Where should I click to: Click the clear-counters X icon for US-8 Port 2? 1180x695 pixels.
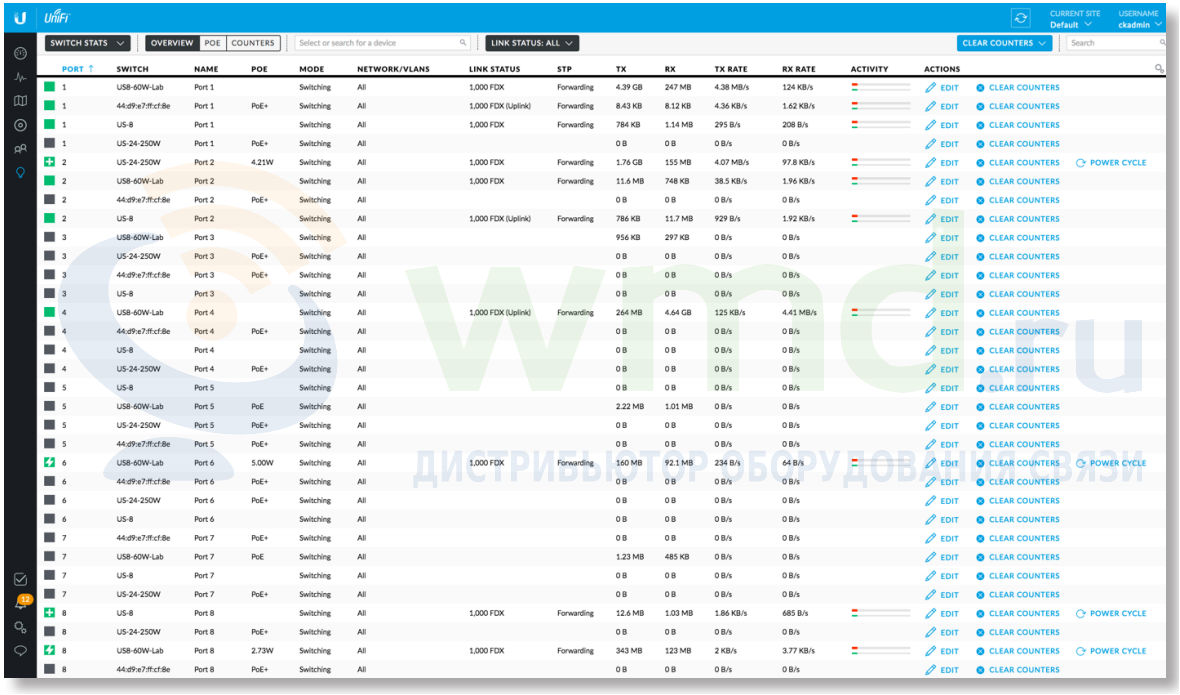pos(980,219)
